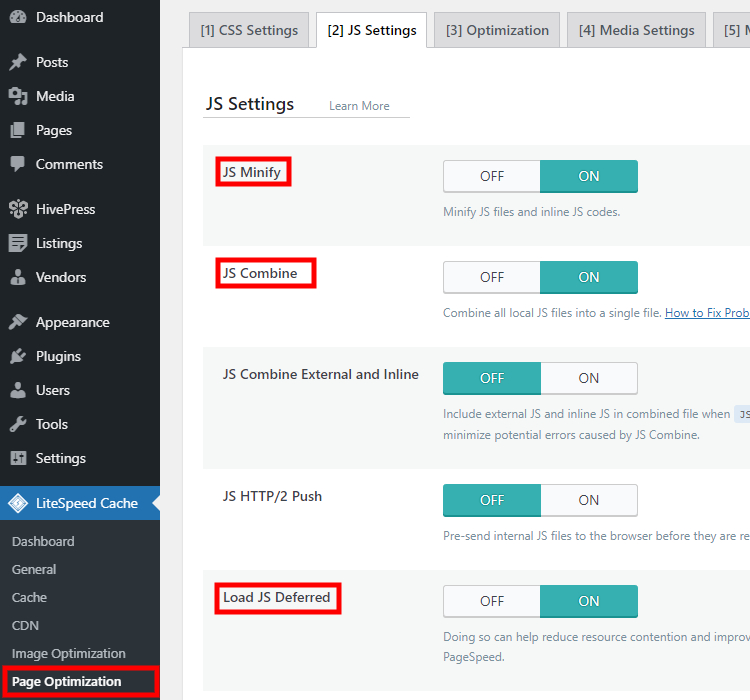Click the Comments speech bubble icon
Image resolution: width=750 pixels, height=700 pixels.
tap(18, 164)
